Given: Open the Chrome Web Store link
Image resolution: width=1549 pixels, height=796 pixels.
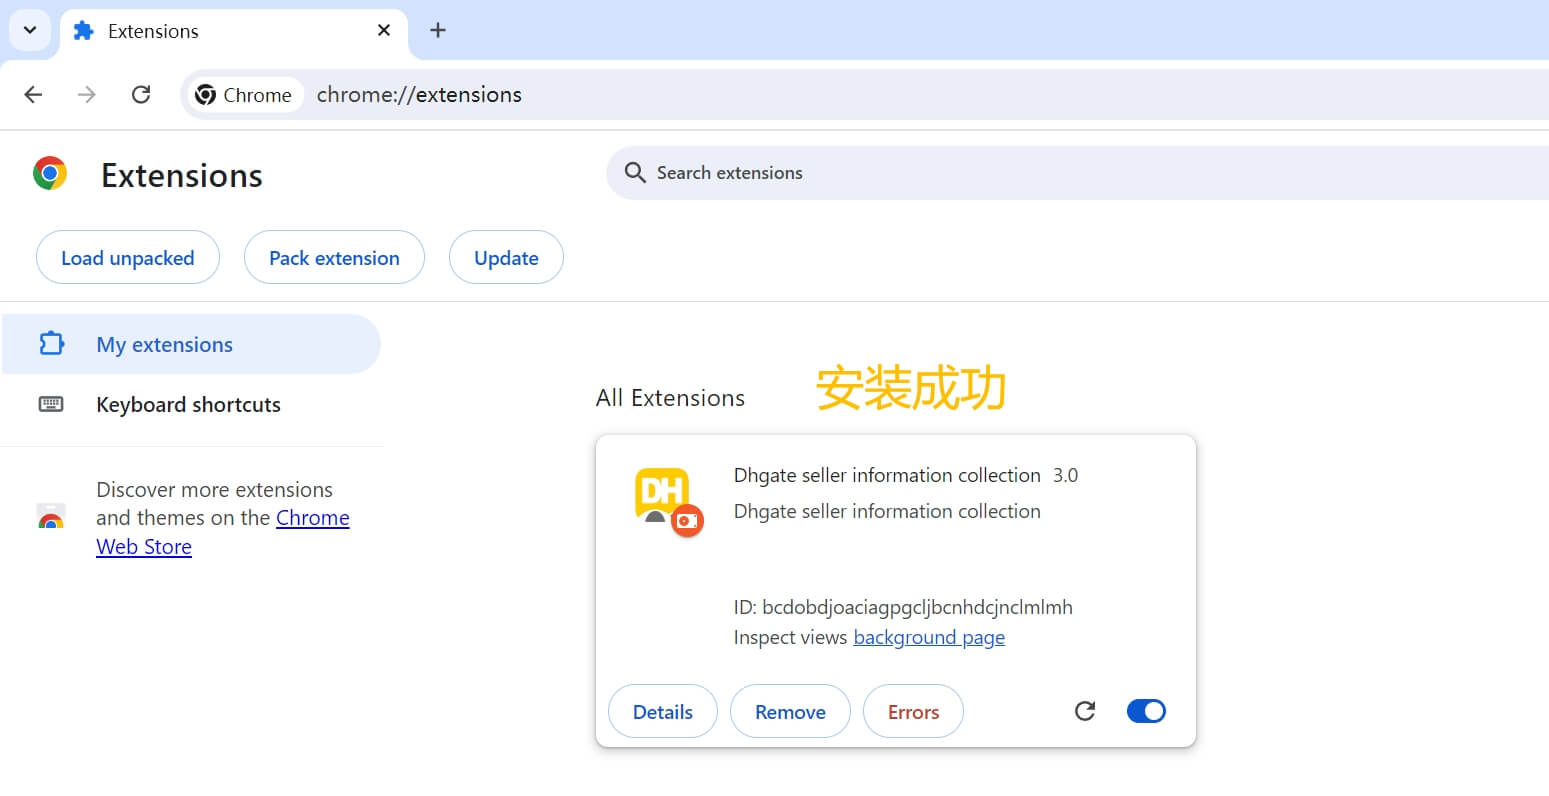Looking at the screenshot, I should [223, 532].
